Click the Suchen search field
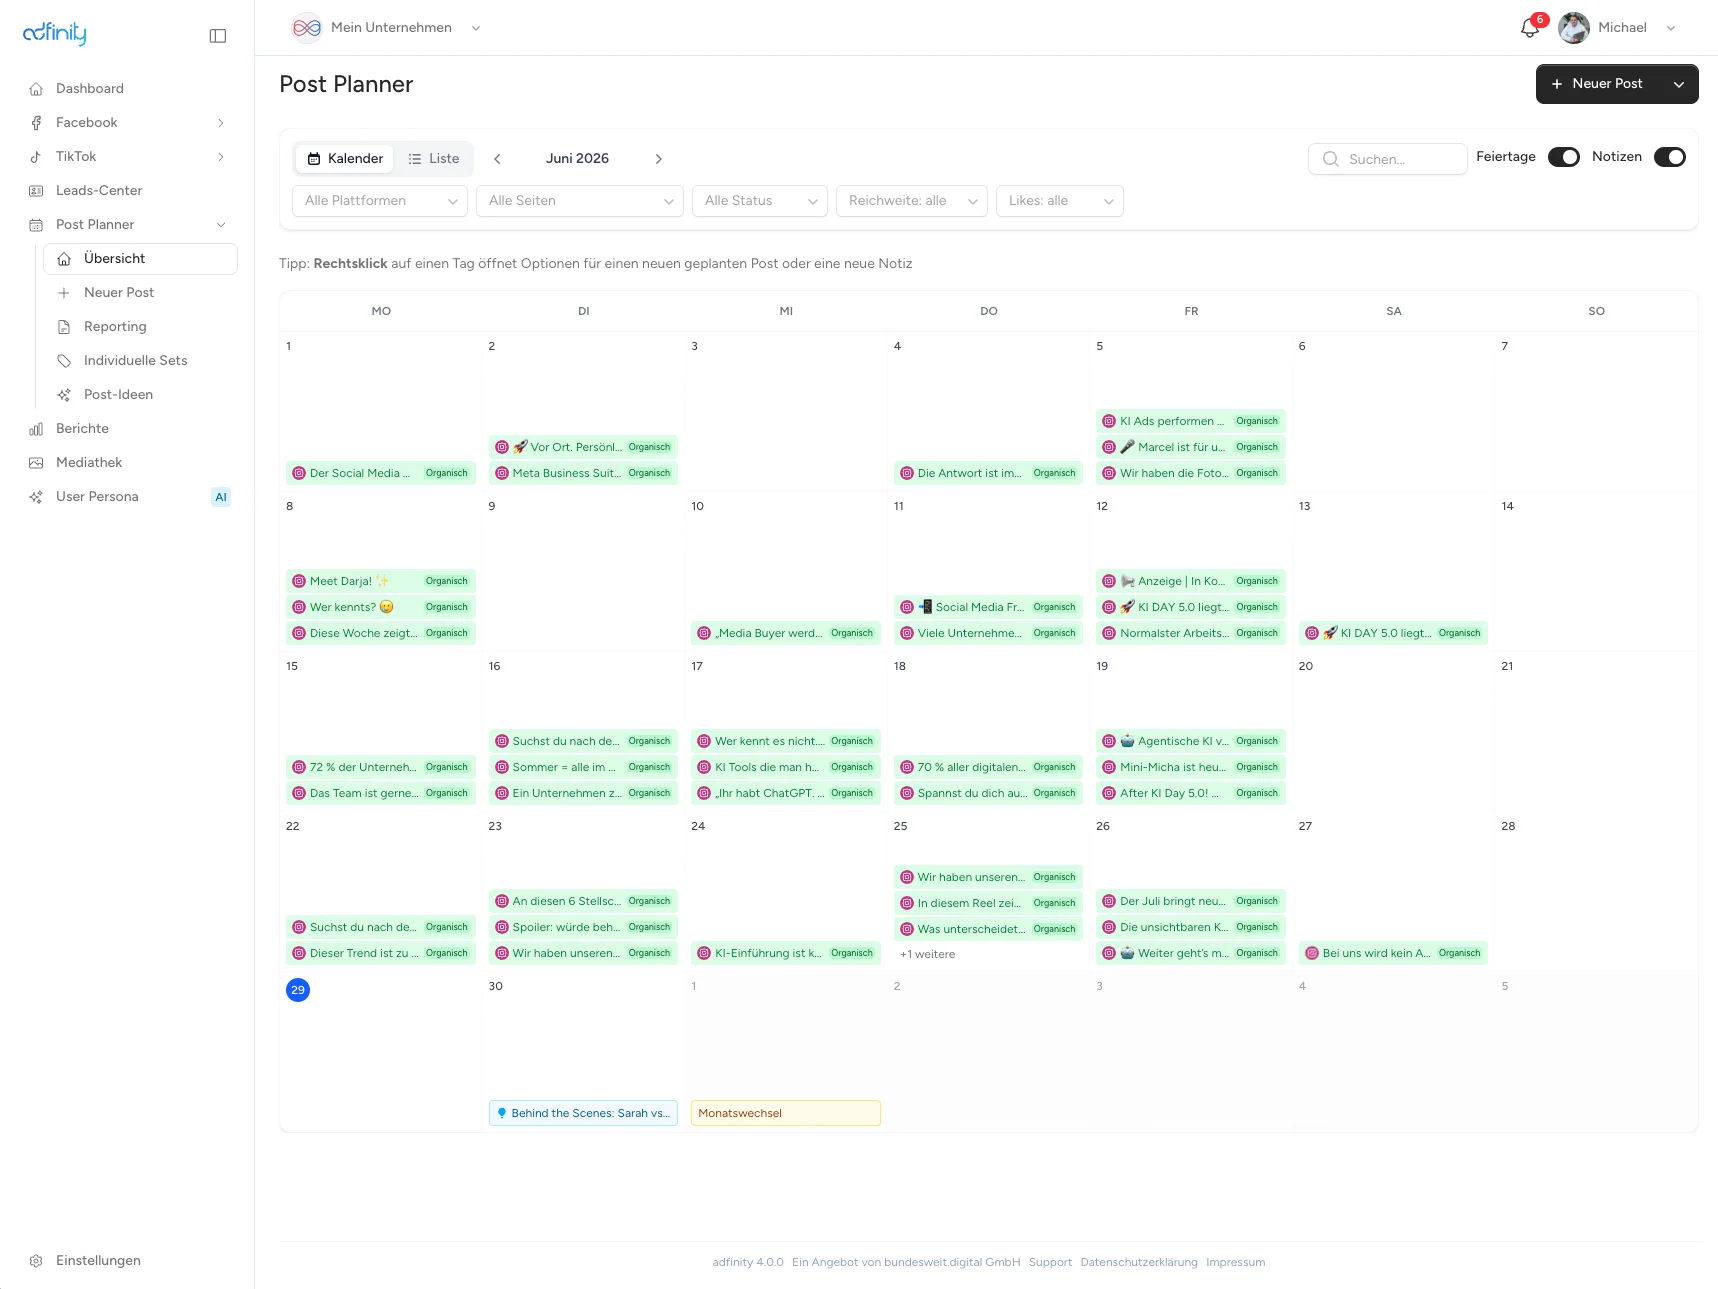This screenshot has height=1289, width=1718. pos(1388,159)
